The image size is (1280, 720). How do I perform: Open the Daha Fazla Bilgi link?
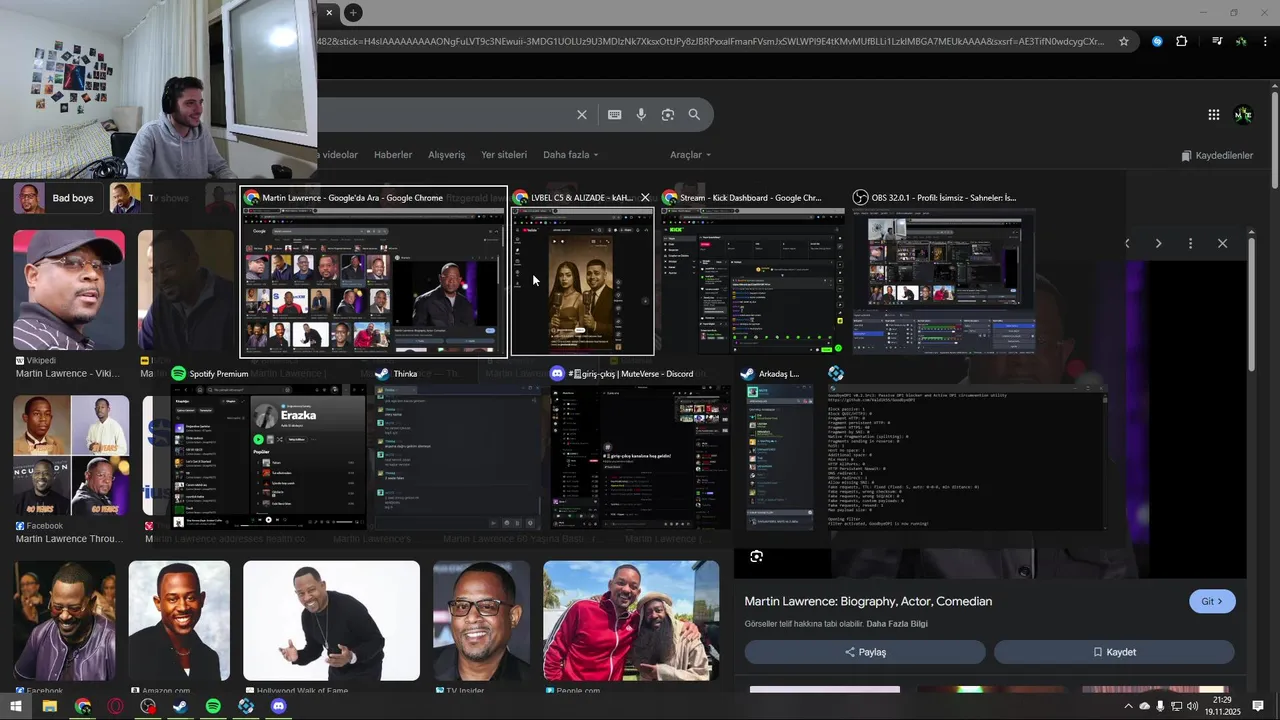(x=897, y=624)
